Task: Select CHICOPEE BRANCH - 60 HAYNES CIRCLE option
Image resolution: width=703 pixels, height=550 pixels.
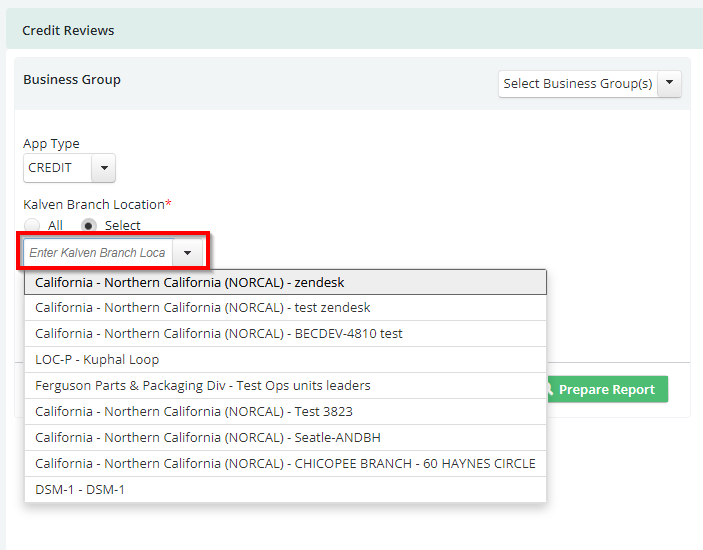Action: (x=286, y=463)
